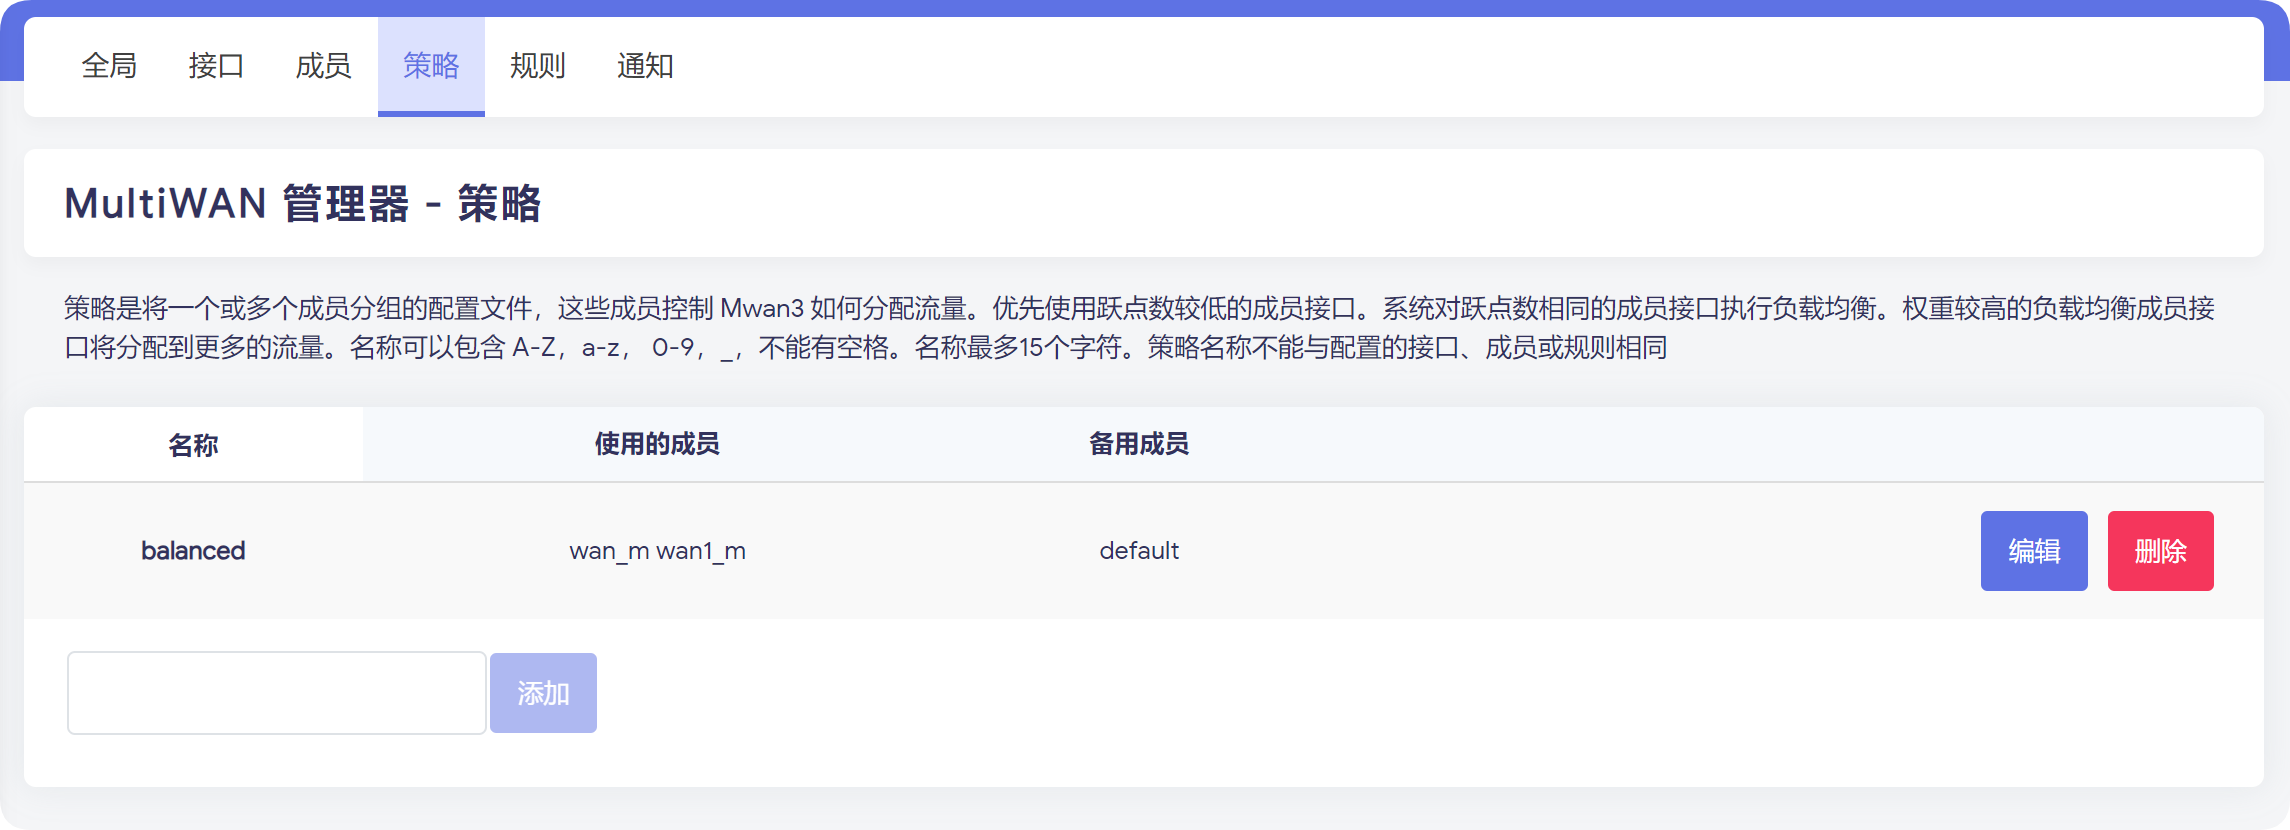
Task: Go to the 成员 tab
Action: click(323, 66)
